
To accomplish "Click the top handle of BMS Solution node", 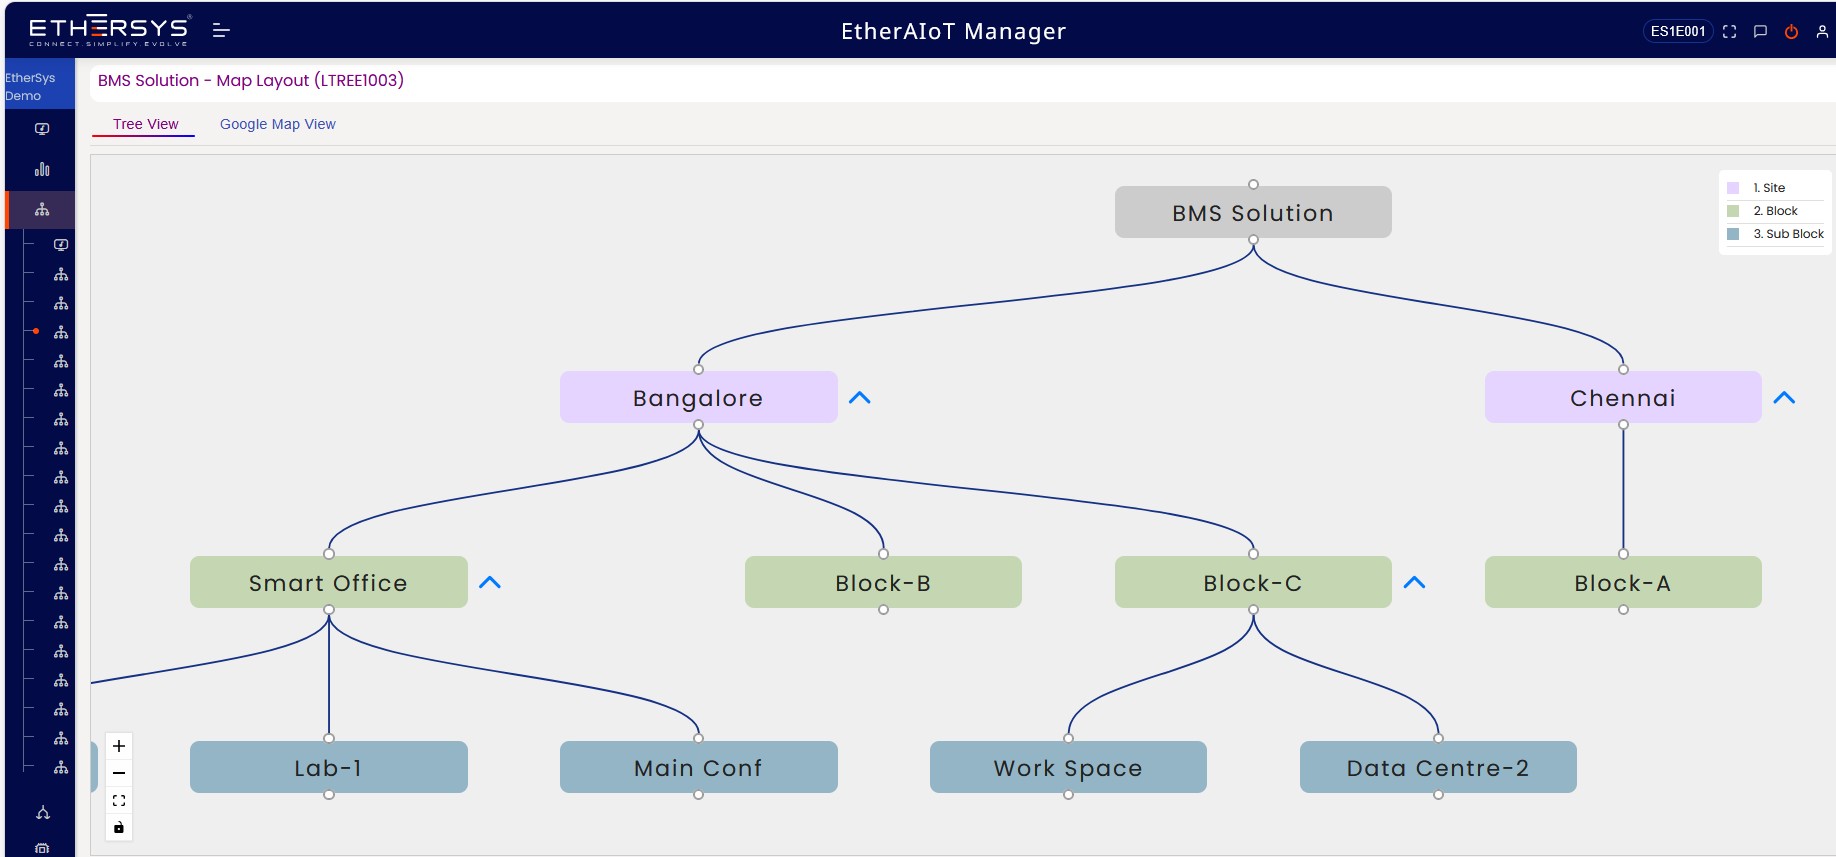I will (1253, 185).
